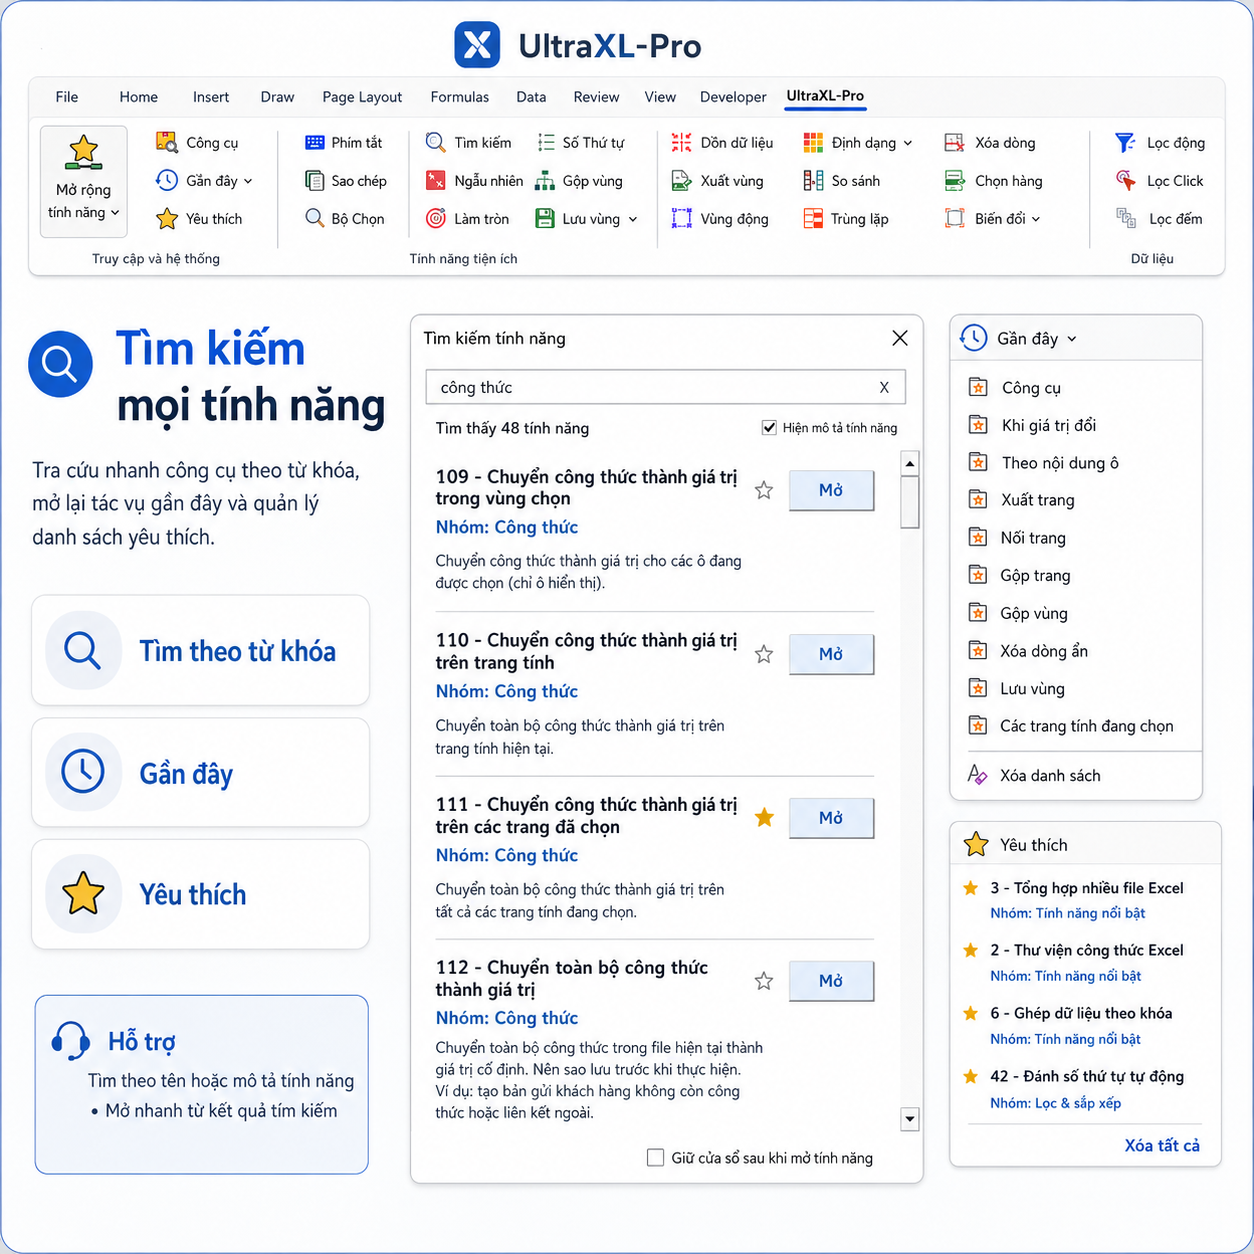Click the results list scrollbar thumb
Image resolution: width=1254 pixels, height=1254 pixels.
[x=910, y=502]
